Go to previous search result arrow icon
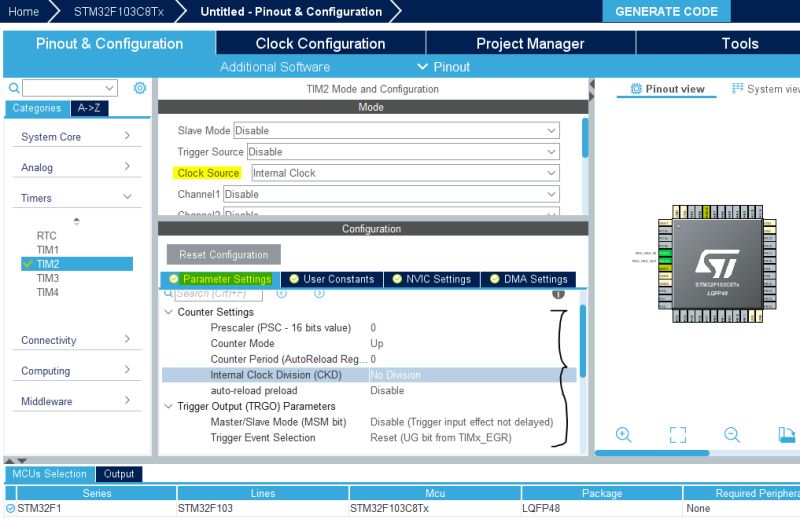Screen dimensions: 800x519 (x=282, y=293)
